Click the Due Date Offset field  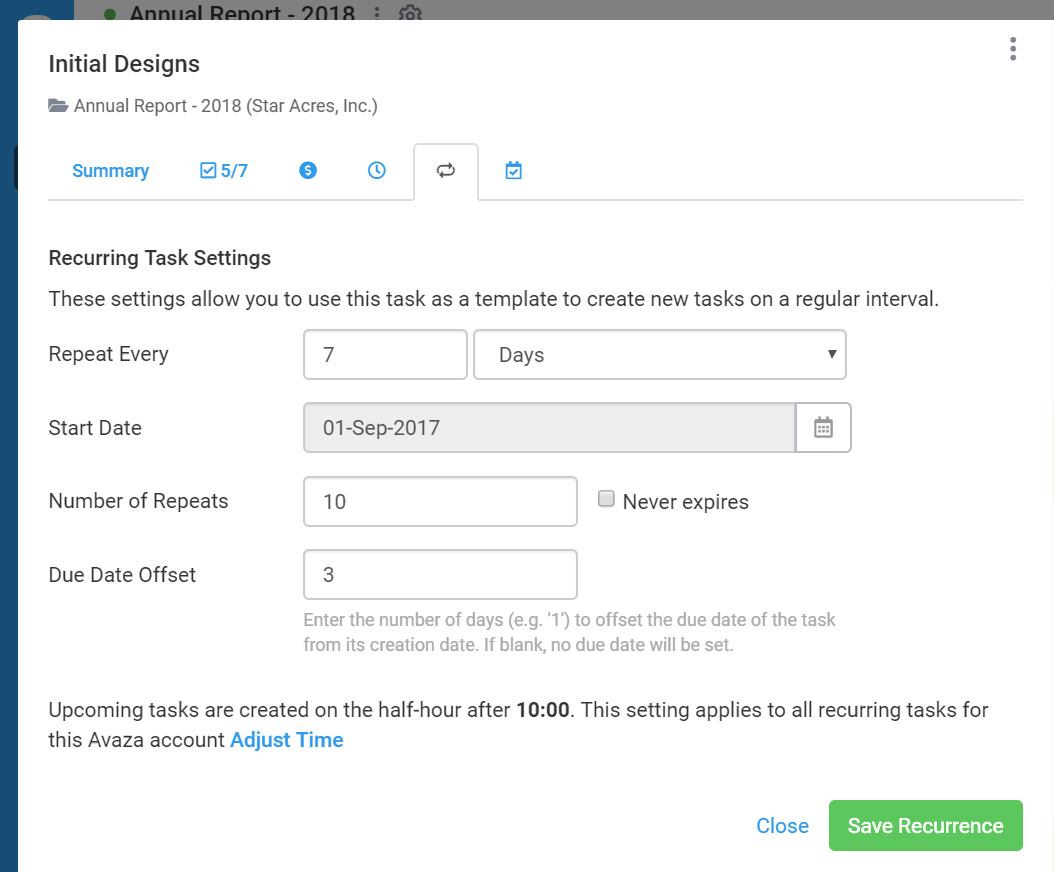[x=440, y=575]
